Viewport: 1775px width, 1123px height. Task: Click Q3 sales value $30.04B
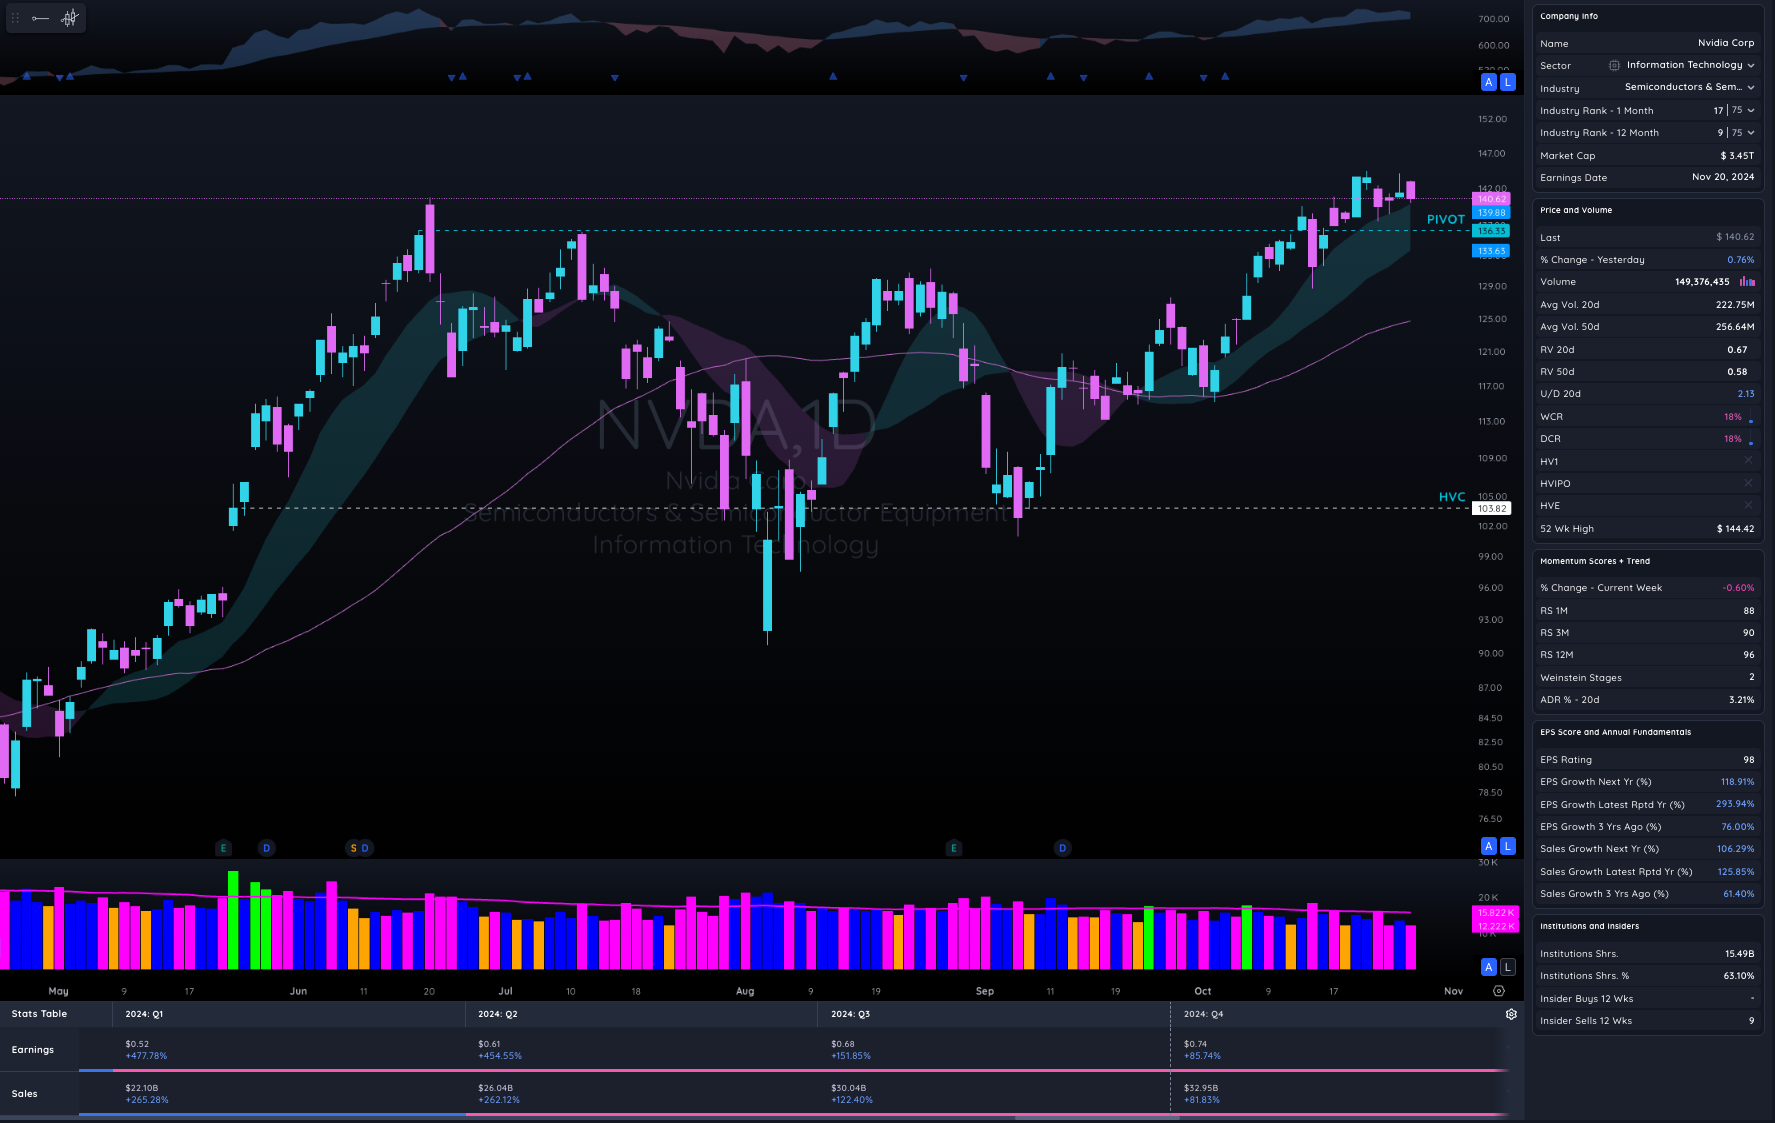click(848, 1088)
